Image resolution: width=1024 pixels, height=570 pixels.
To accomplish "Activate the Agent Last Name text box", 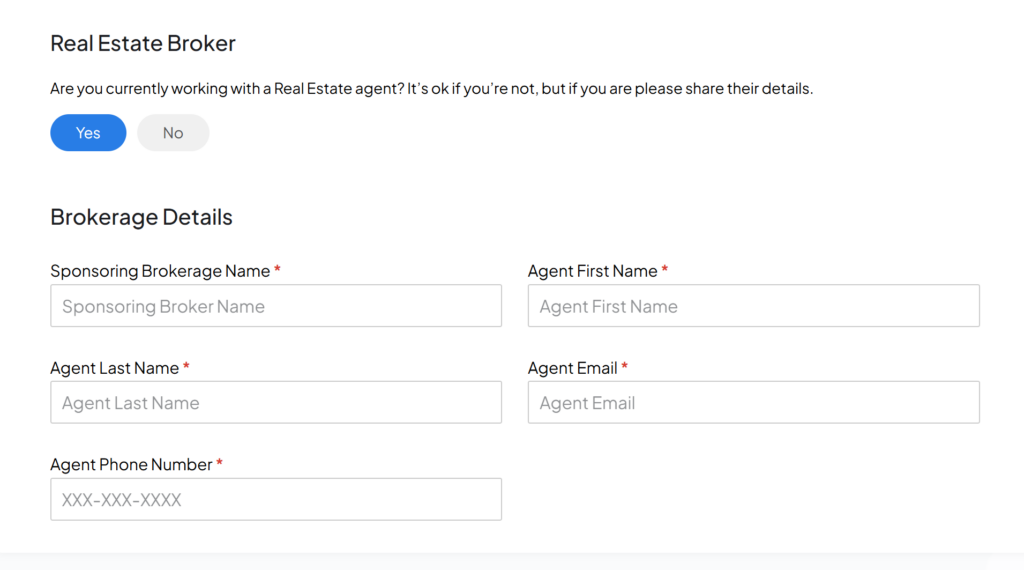I will 276,402.
